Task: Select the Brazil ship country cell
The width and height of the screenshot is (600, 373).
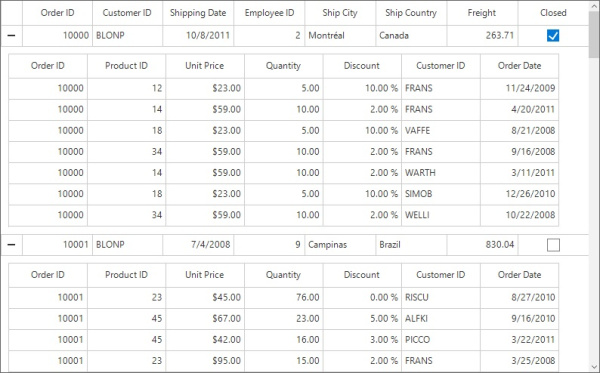Action: coord(411,244)
